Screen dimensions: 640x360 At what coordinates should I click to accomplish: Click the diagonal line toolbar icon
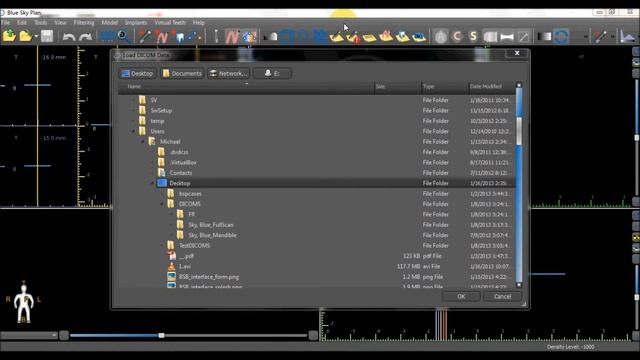(x=523, y=37)
